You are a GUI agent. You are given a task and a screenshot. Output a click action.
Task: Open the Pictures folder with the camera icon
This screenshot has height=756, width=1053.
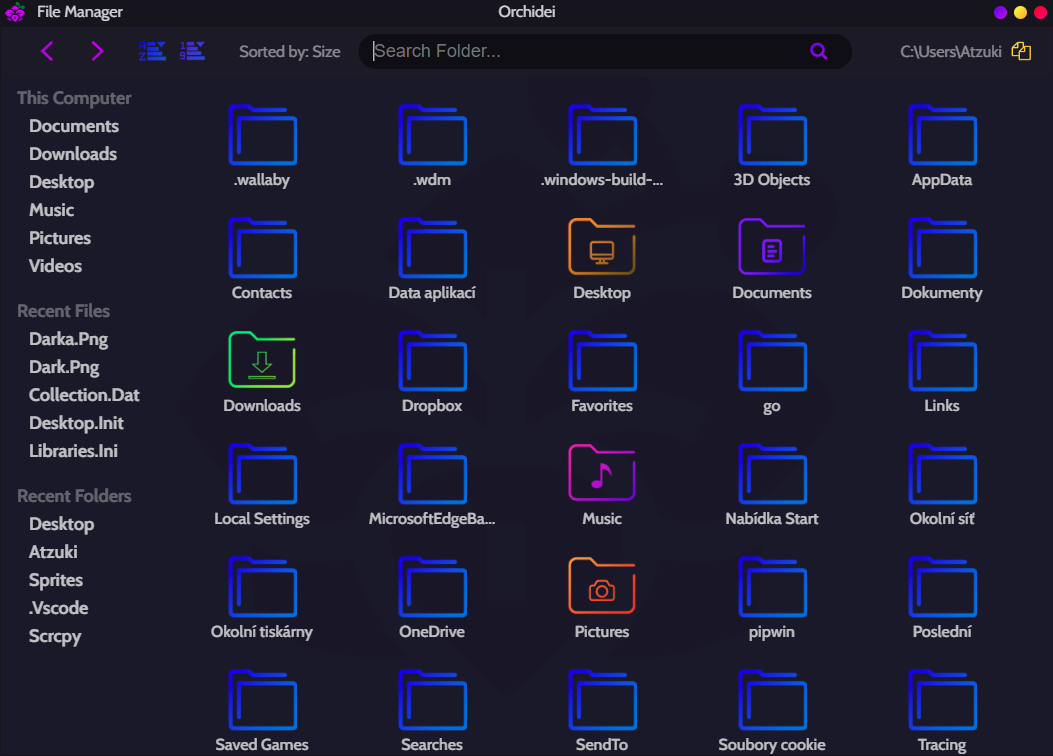(x=602, y=586)
